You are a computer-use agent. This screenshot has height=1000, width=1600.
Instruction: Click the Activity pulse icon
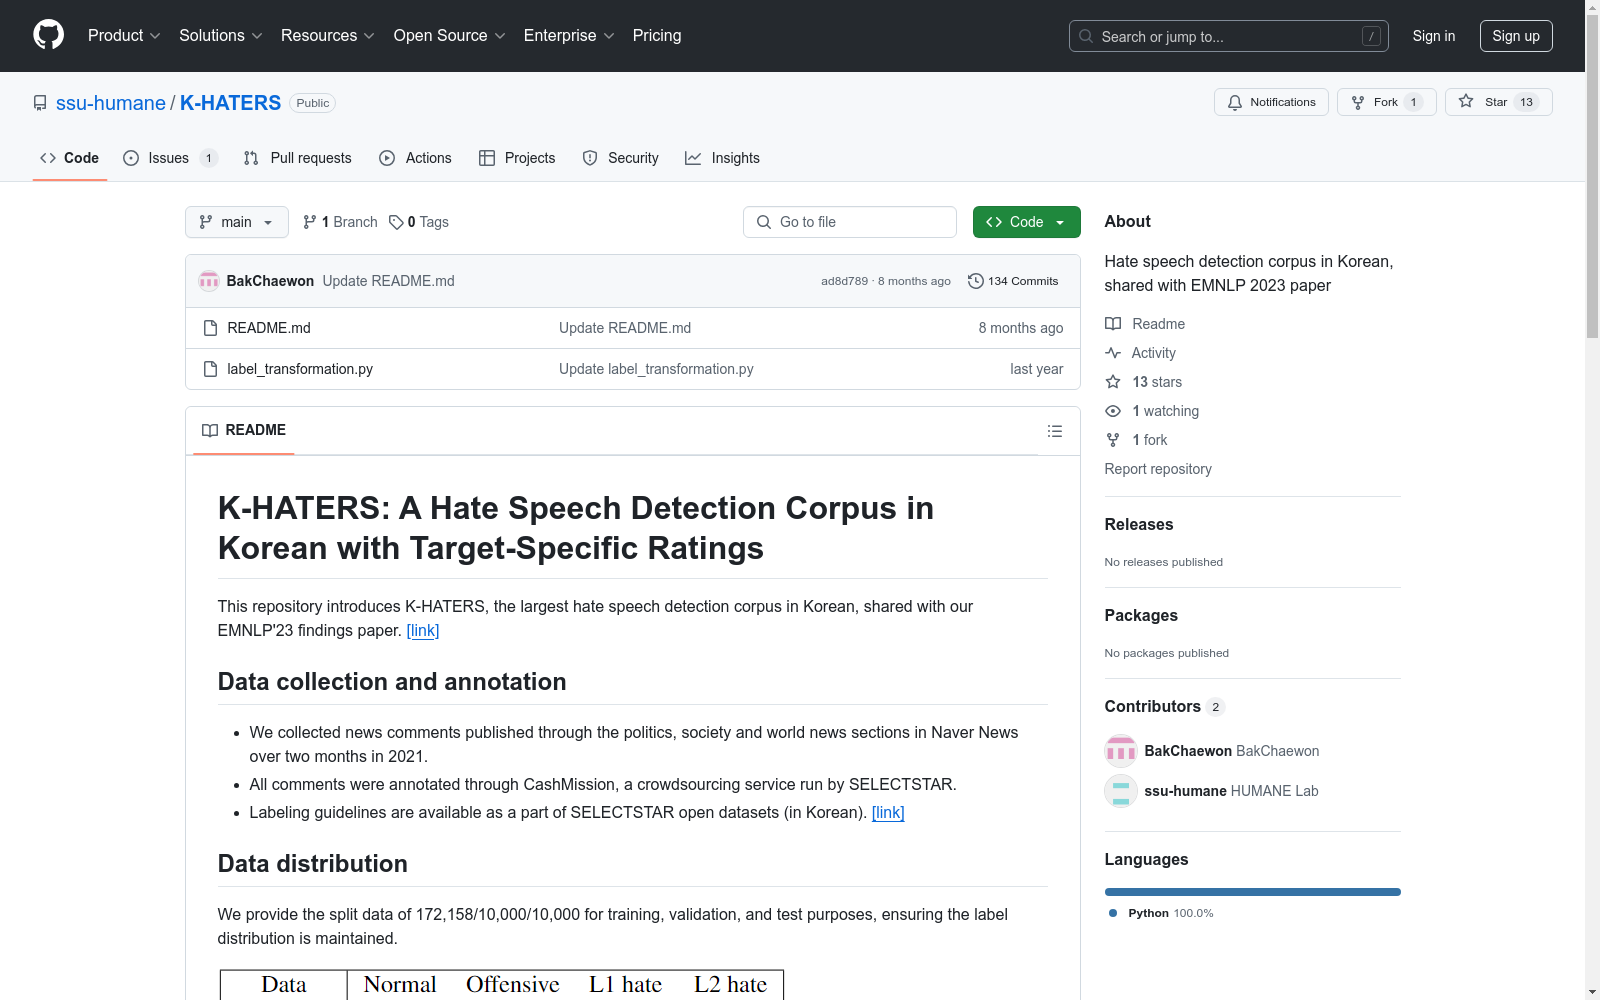tap(1113, 353)
